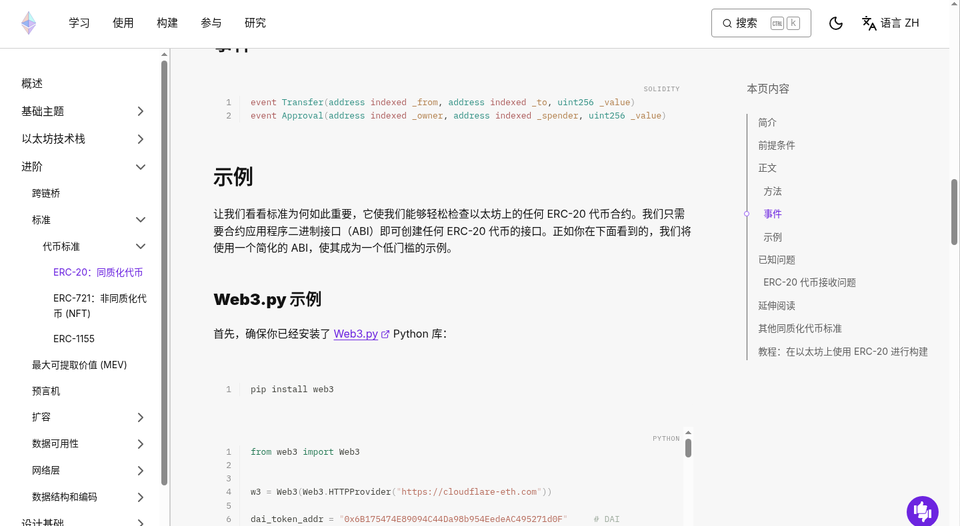Jump to 延伸阅读 in page contents
Image resolution: width=960 pixels, height=526 pixels.
tap(776, 306)
